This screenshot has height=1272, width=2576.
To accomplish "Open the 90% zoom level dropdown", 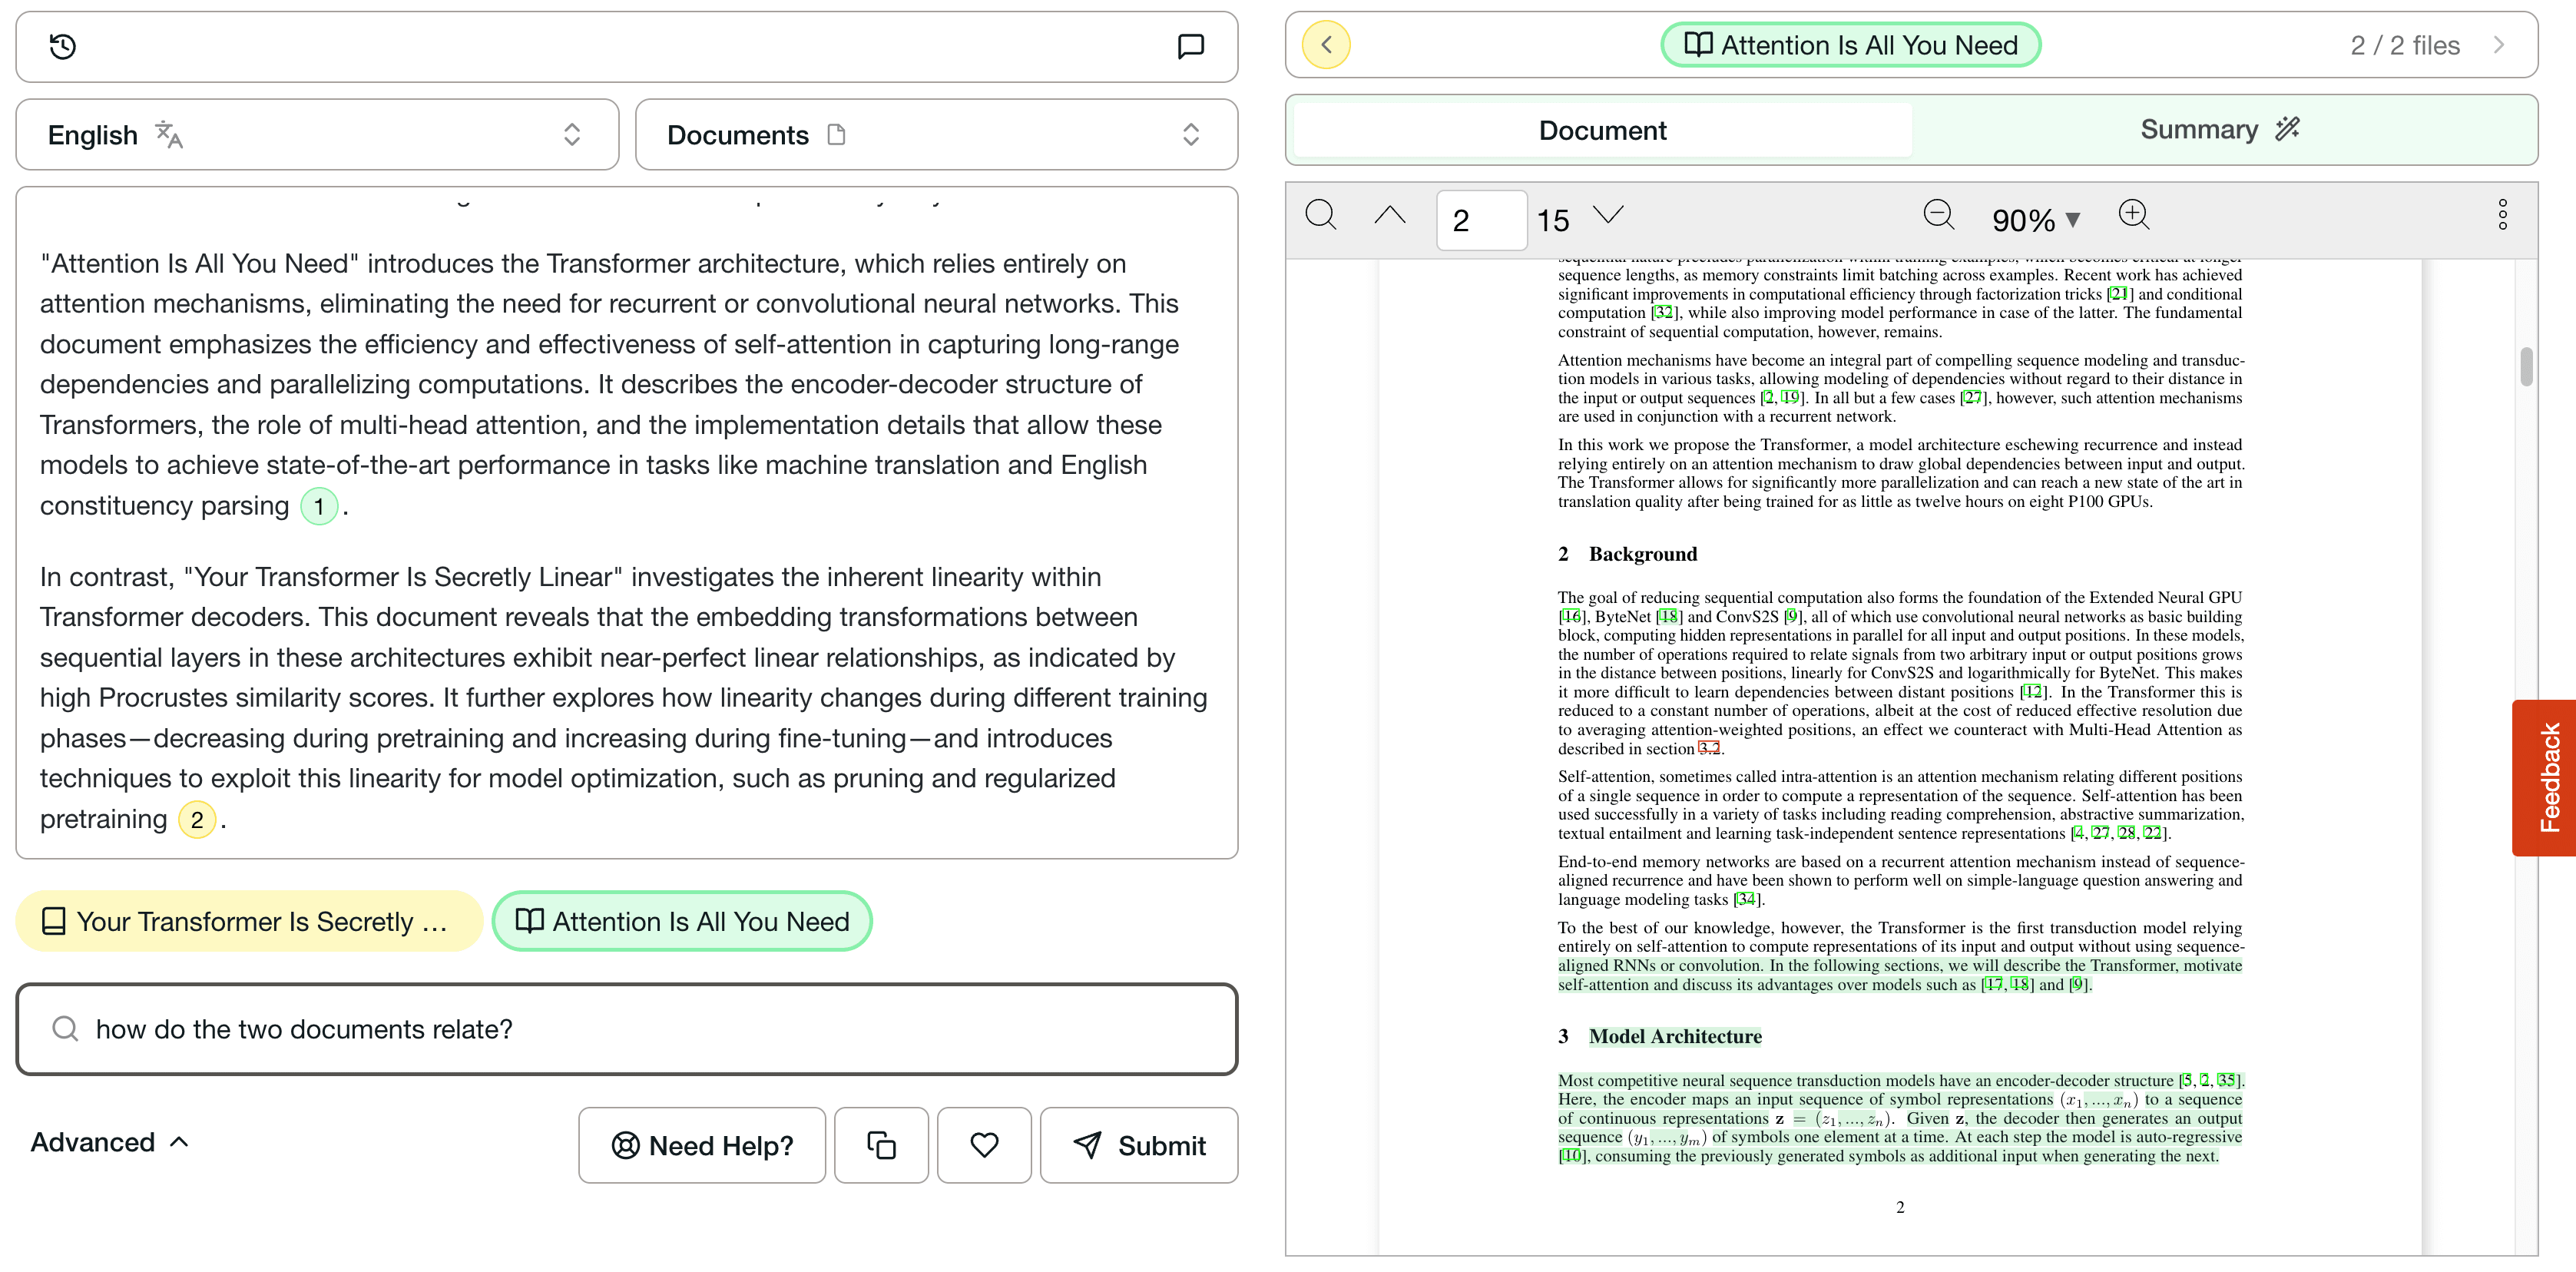I will coord(2036,220).
